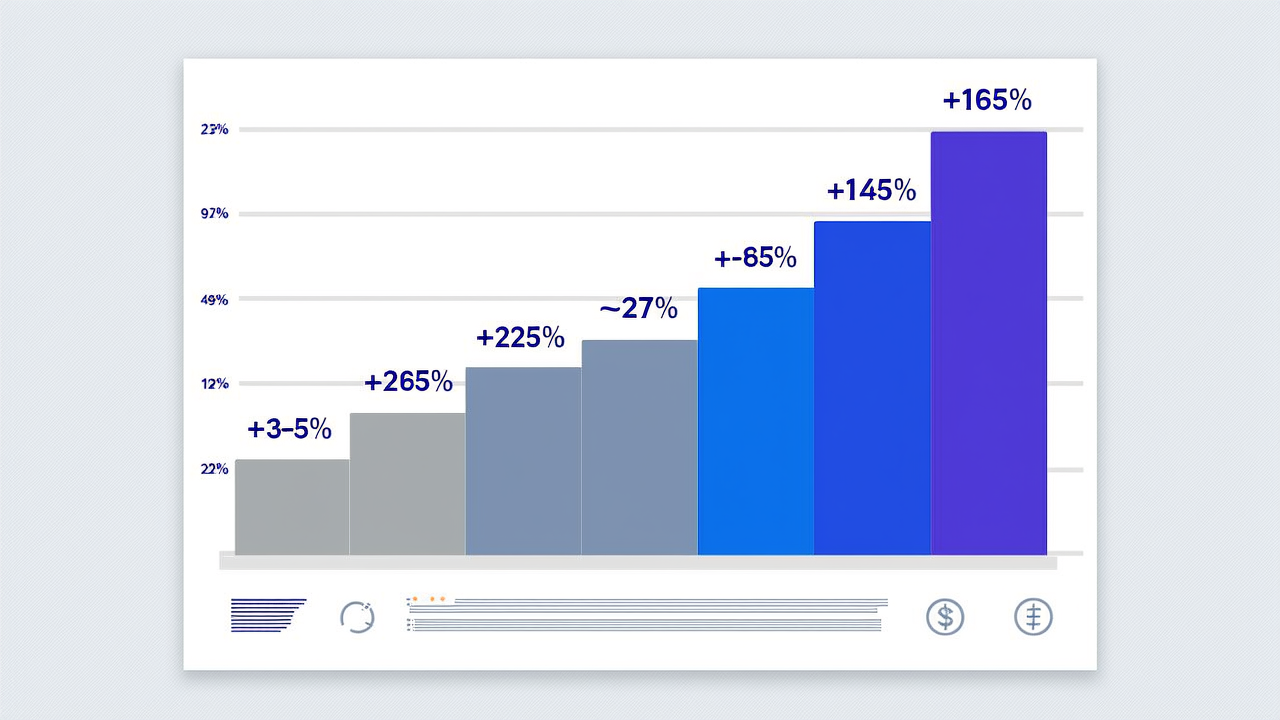Click the gray baseline strip under bars

point(638,563)
